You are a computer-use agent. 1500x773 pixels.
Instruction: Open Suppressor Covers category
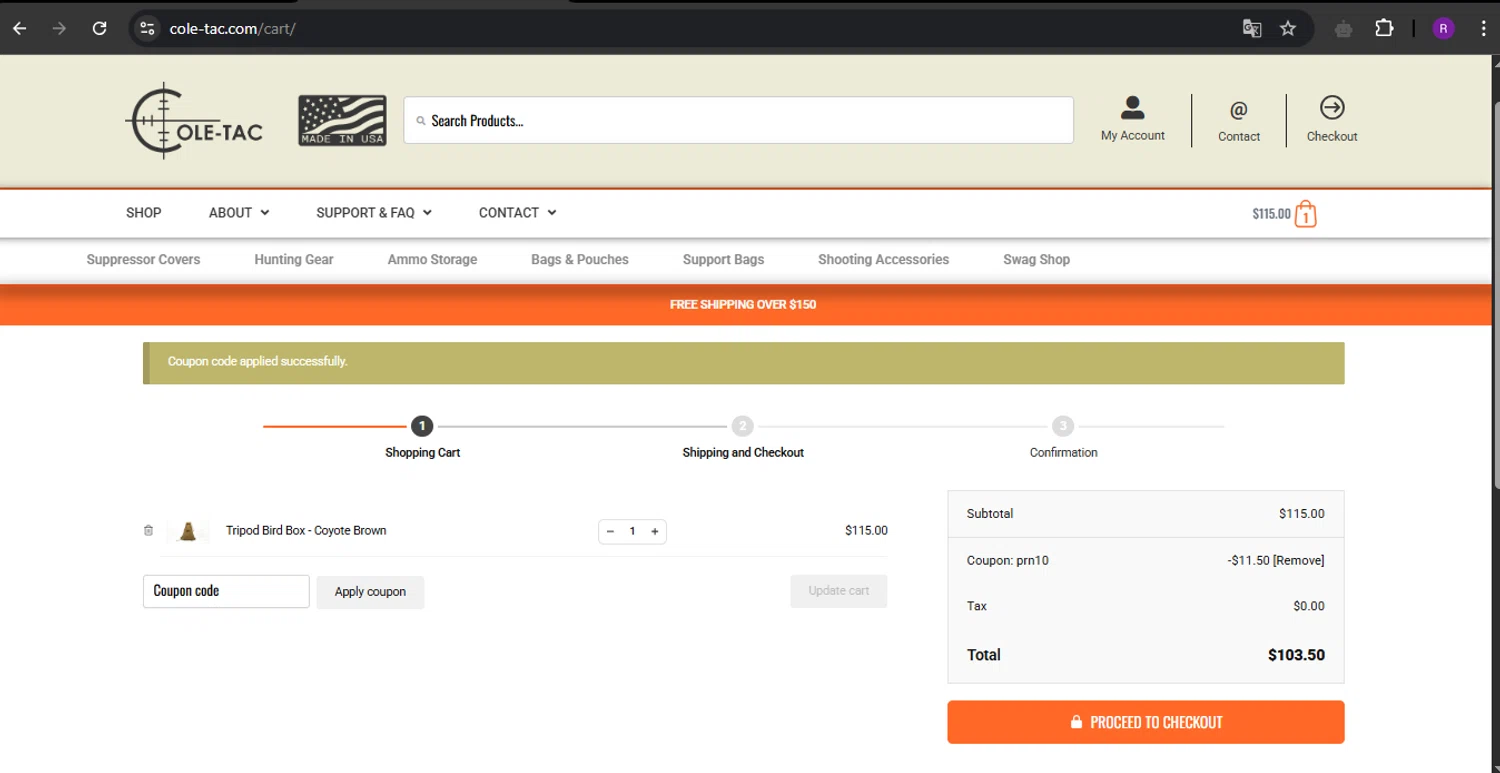[143, 259]
